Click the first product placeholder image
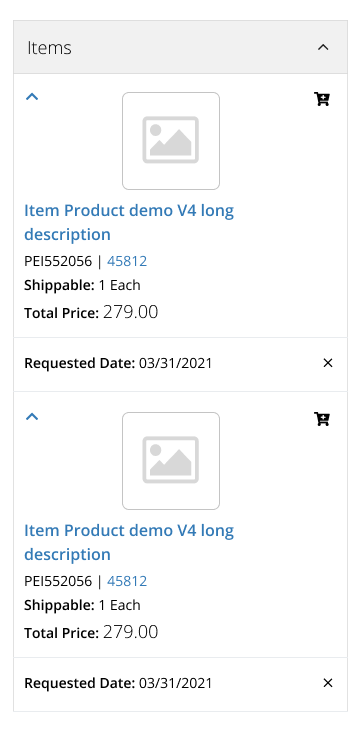Viewport: 360px width, 744px height. (x=171, y=141)
